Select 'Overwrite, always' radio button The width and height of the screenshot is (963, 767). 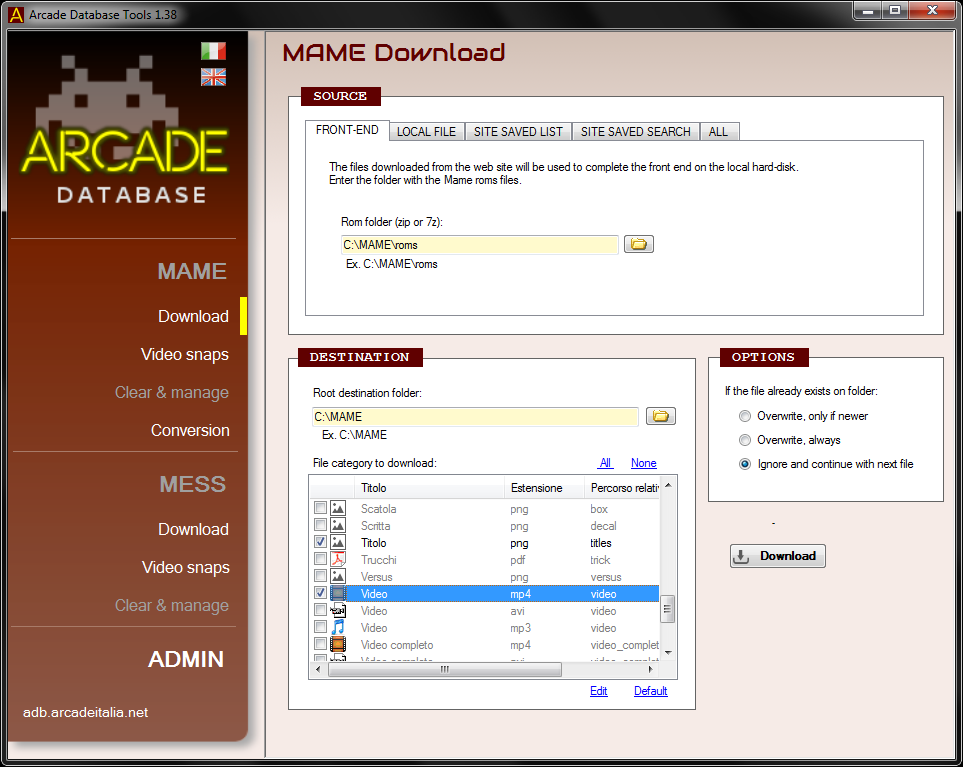click(x=744, y=440)
